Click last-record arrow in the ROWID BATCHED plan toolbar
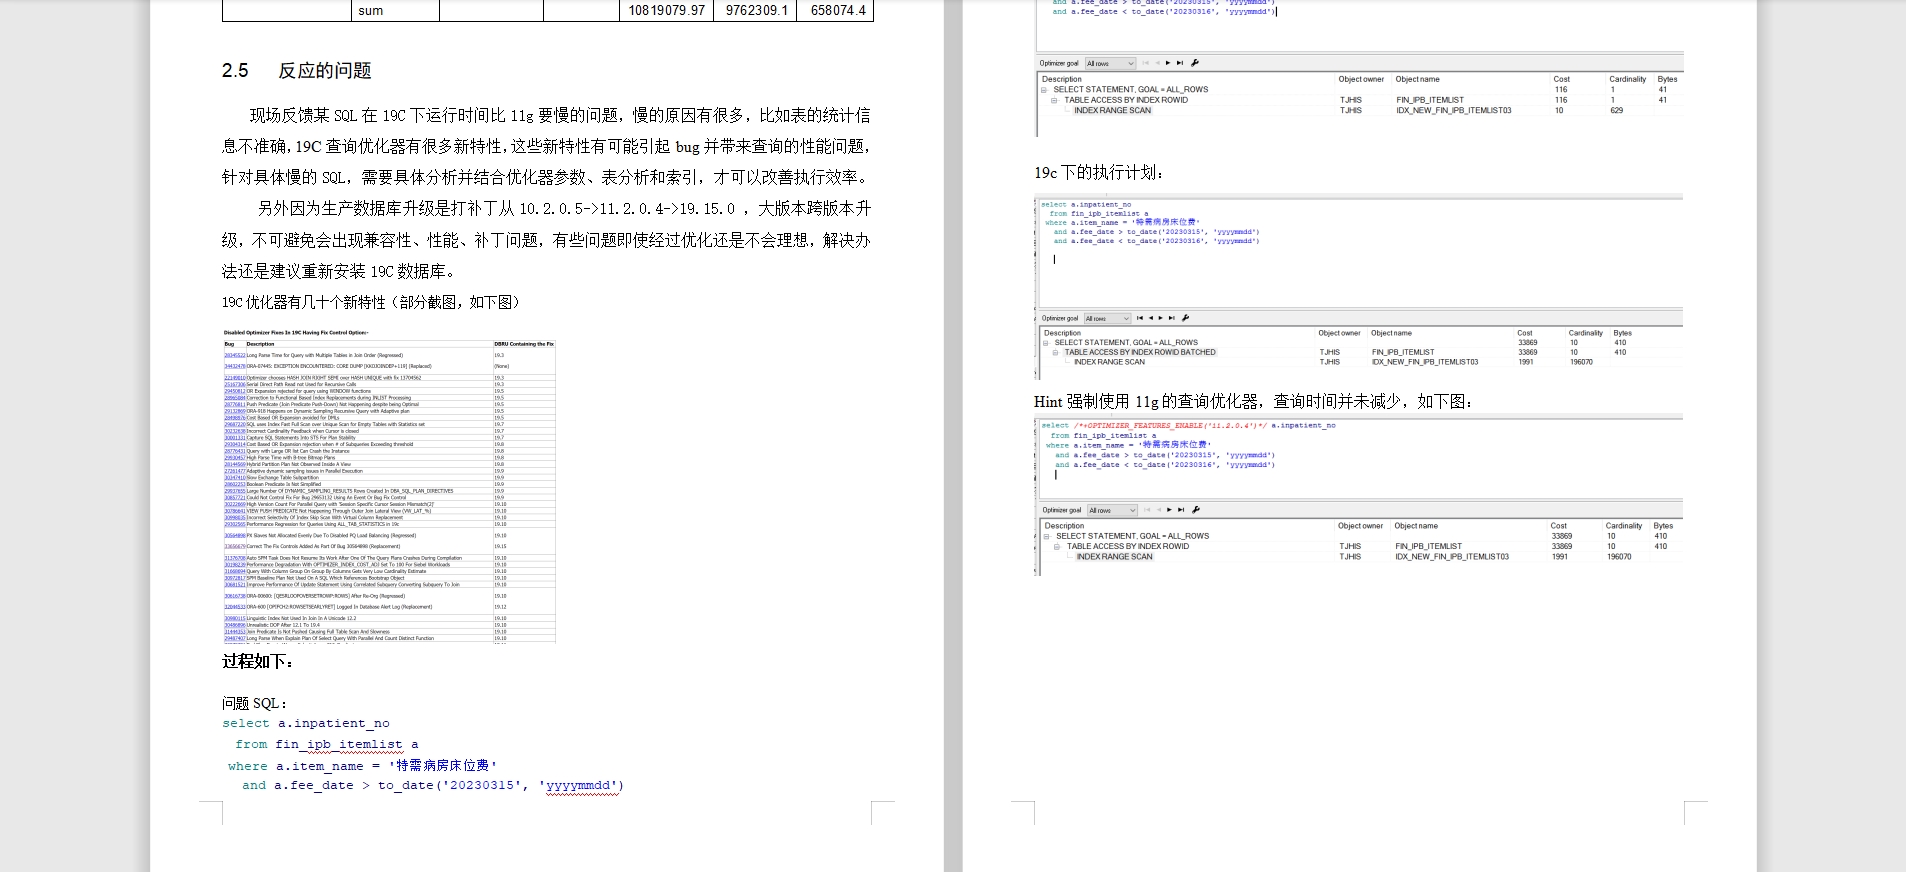 1172,318
